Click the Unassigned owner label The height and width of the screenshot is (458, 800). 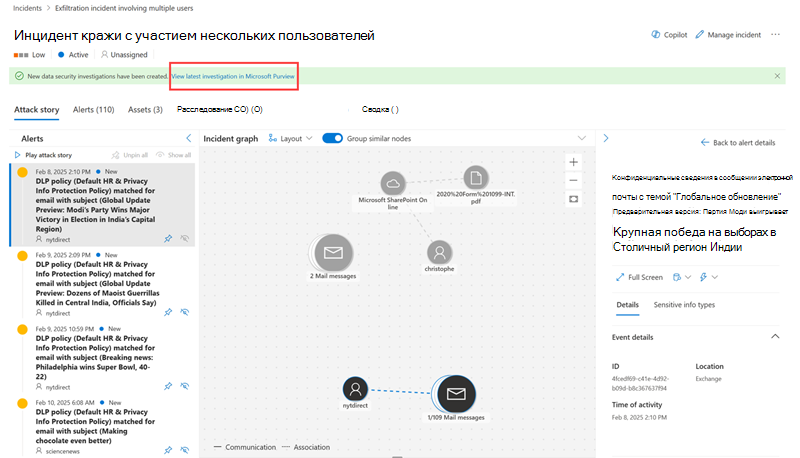click(x=124, y=55)
